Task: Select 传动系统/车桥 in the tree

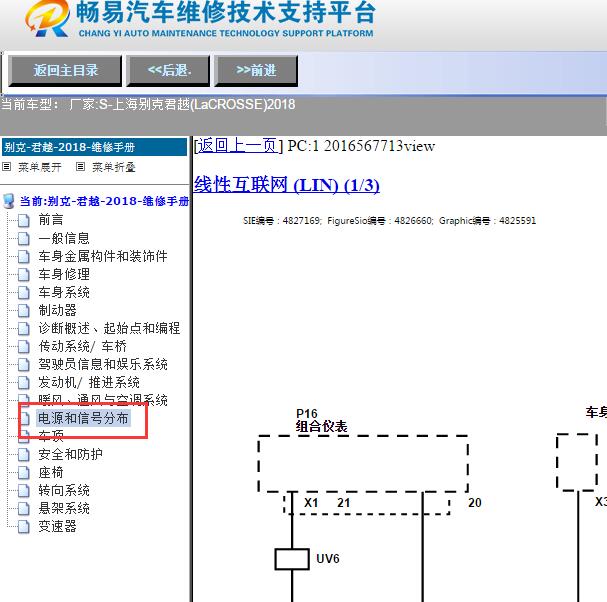Action: 82,346
